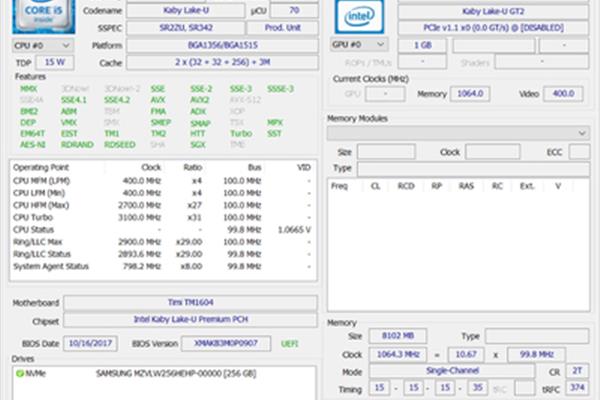Expand the Memory Modules dropdown list
600x400 pixels.
click(458, 133)
